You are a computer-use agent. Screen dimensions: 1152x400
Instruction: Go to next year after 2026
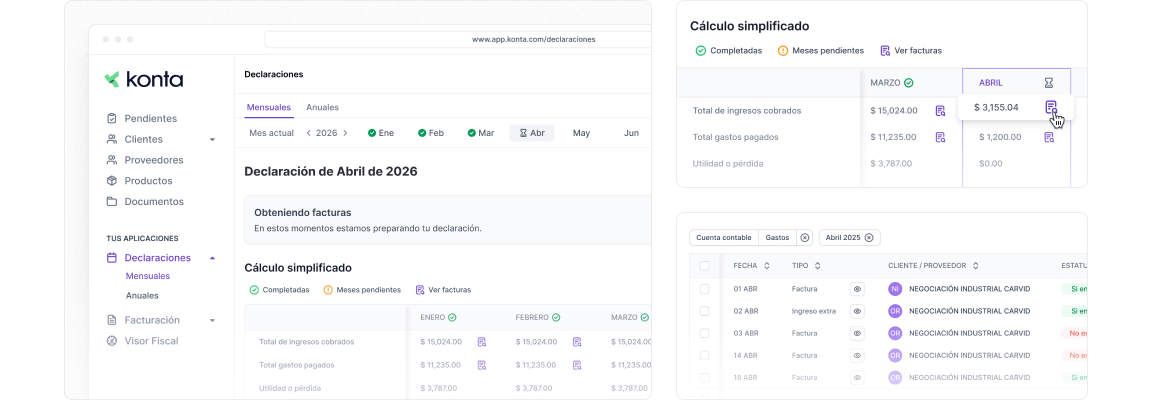point(345,133)
